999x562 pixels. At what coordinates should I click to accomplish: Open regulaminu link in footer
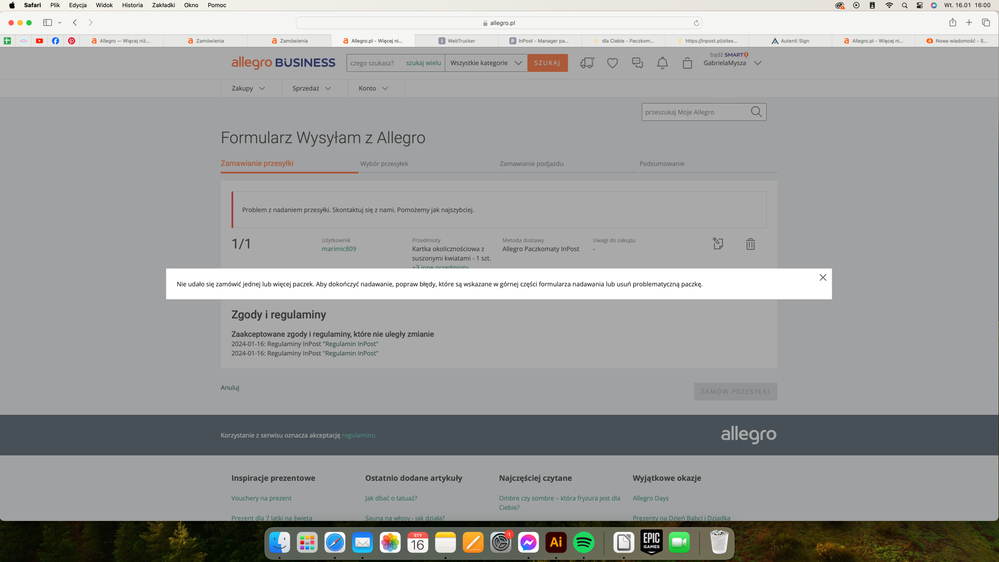(358, 435)
